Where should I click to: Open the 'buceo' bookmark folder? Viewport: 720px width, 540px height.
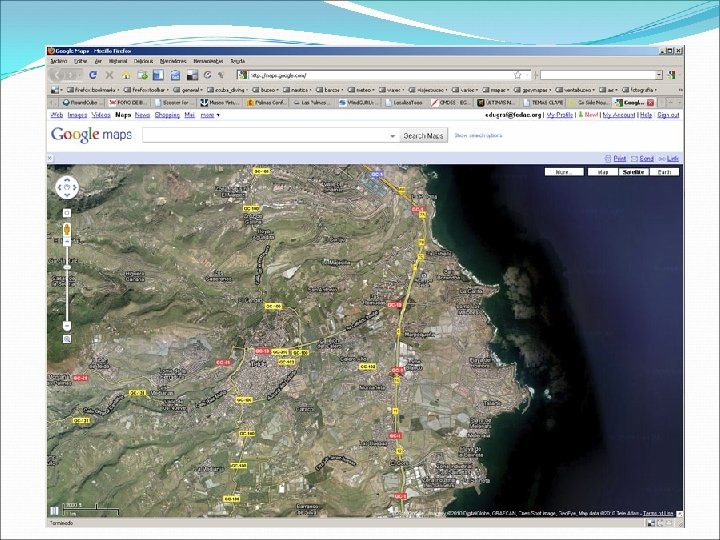(265, 90)
